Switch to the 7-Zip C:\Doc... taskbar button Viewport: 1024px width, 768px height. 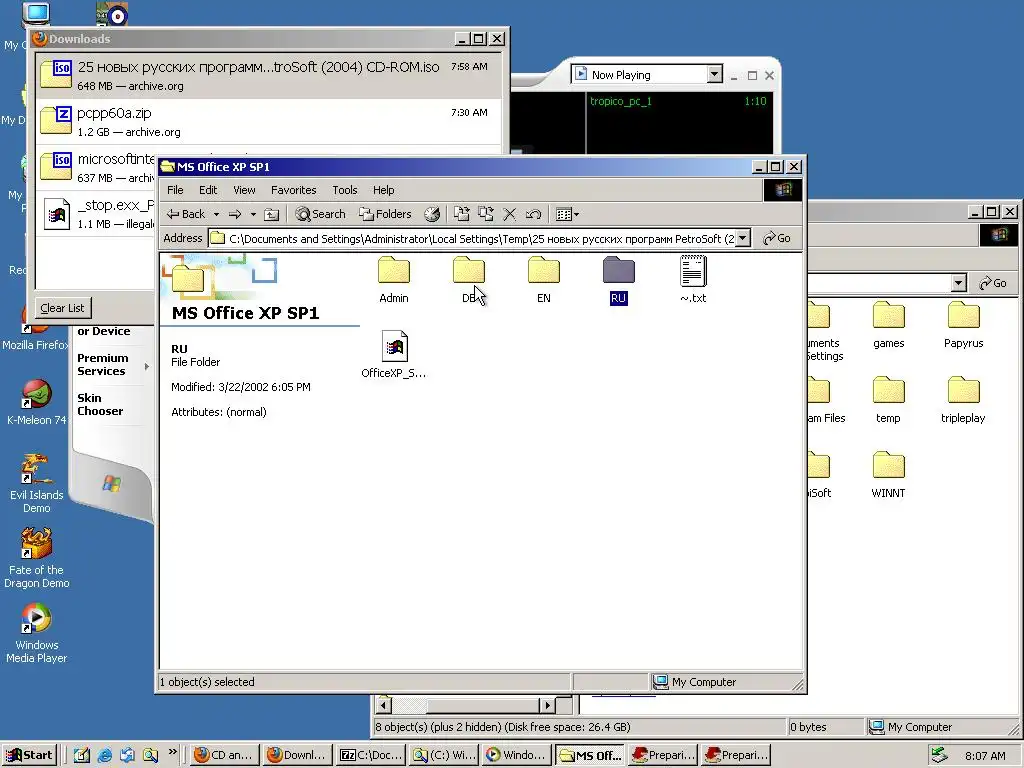point(372,755)
